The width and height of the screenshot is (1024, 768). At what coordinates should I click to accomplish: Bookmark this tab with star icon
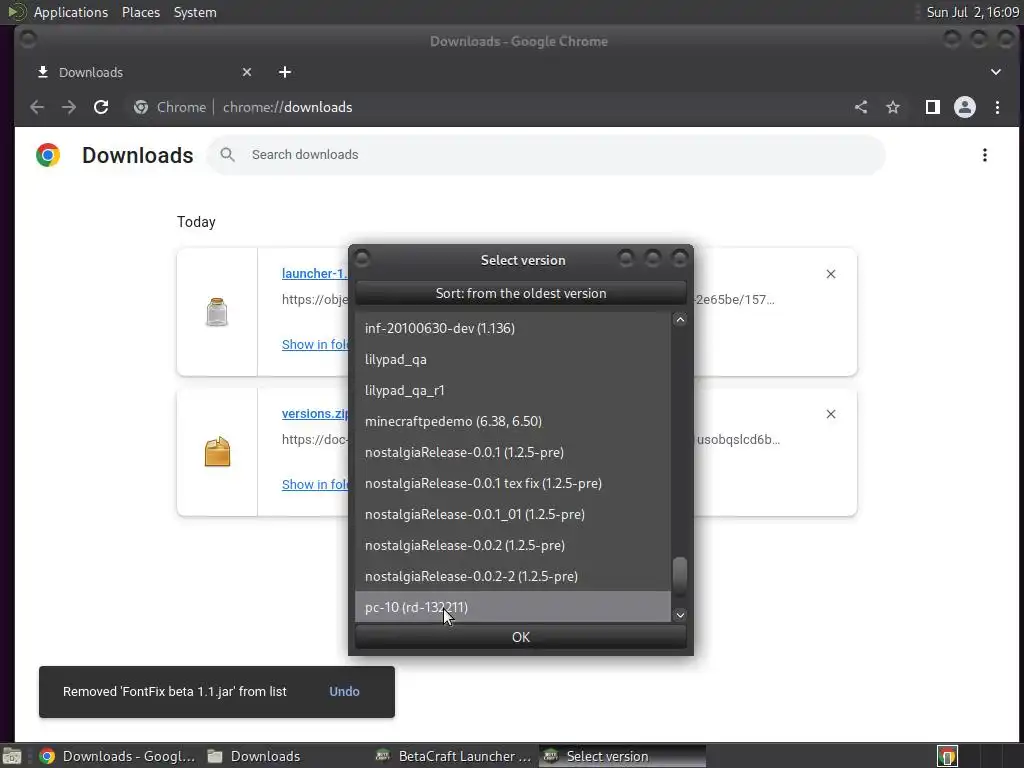pos(893,107)
